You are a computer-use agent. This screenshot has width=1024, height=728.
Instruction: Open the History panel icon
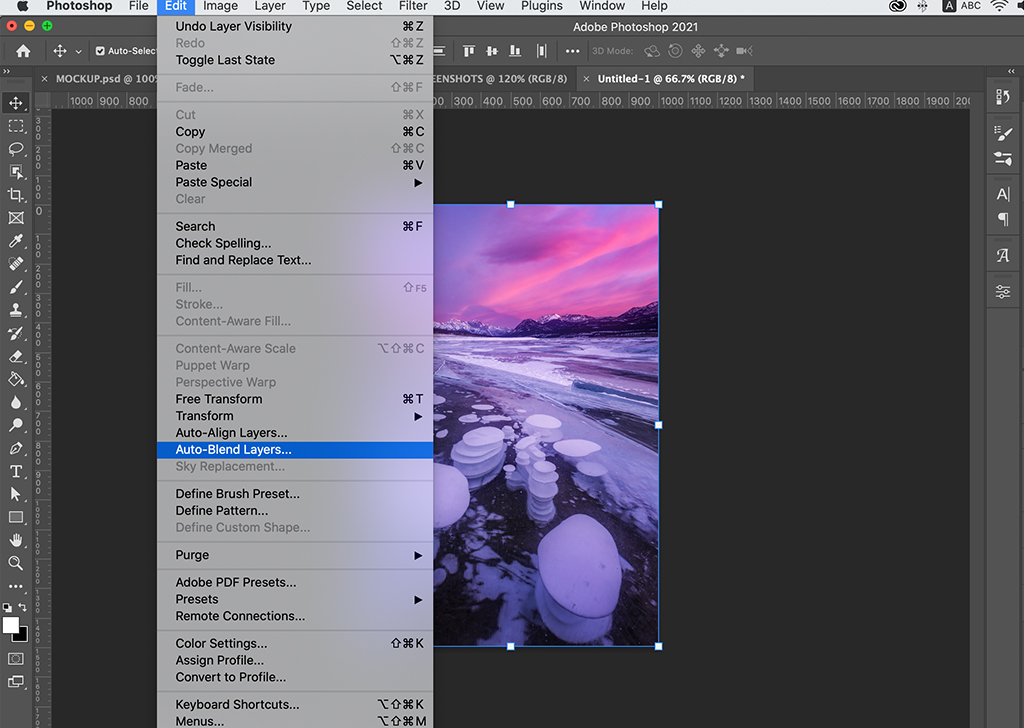tap(1003, 97)
